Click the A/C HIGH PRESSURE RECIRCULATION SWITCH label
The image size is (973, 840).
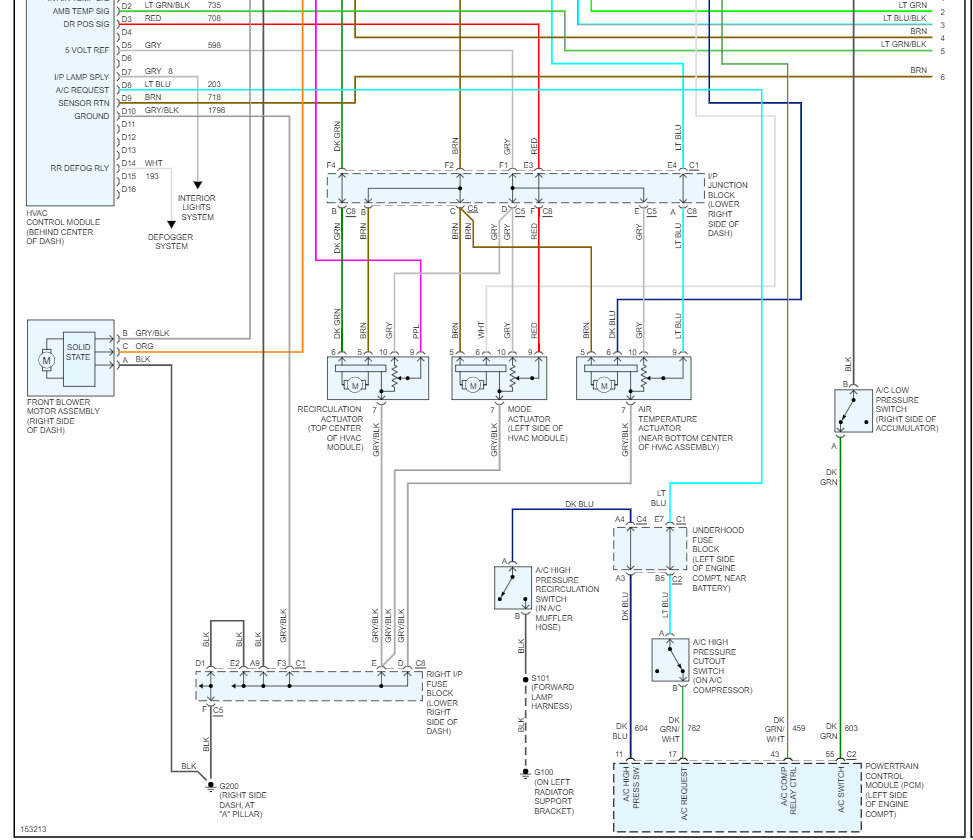(567, 599)
